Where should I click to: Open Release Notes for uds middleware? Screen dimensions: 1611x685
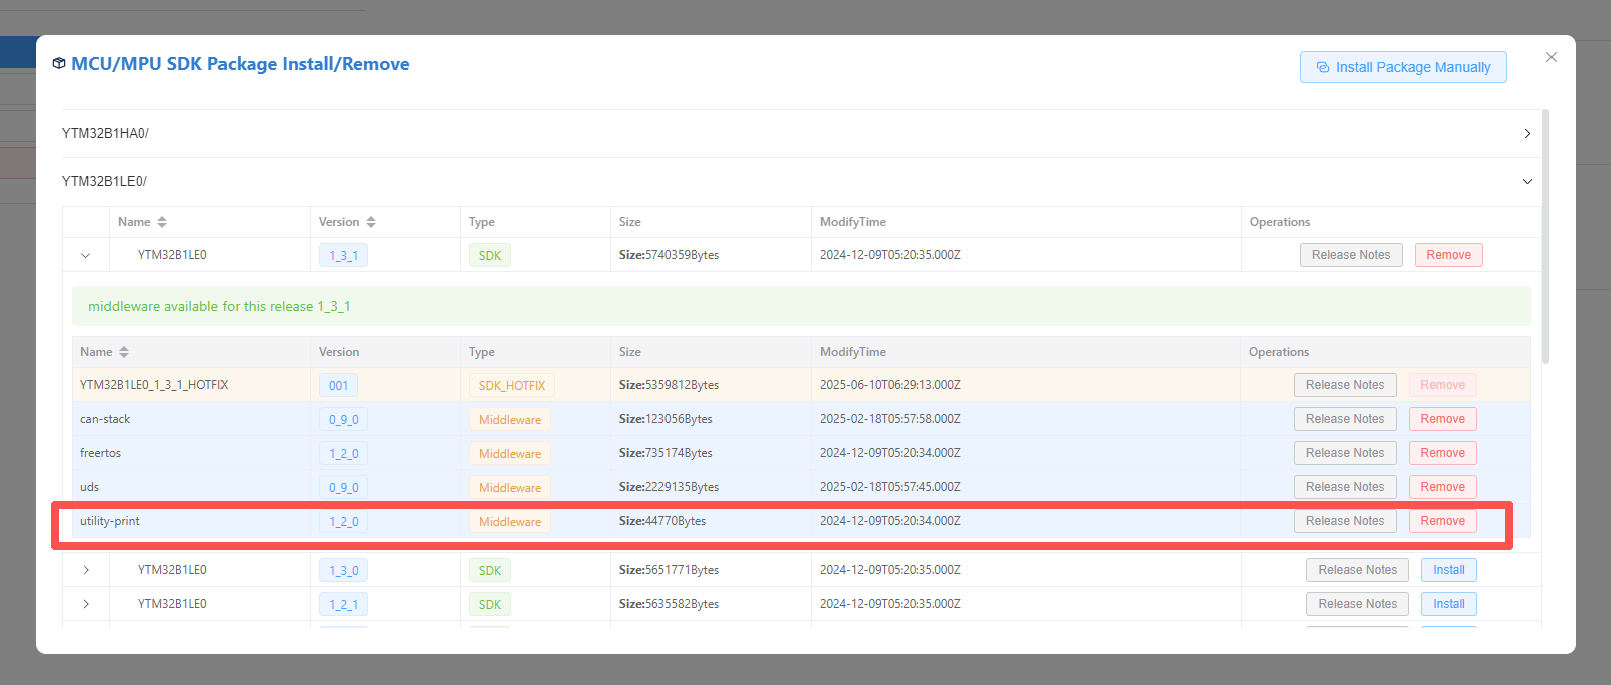(x=1344, y=487)
